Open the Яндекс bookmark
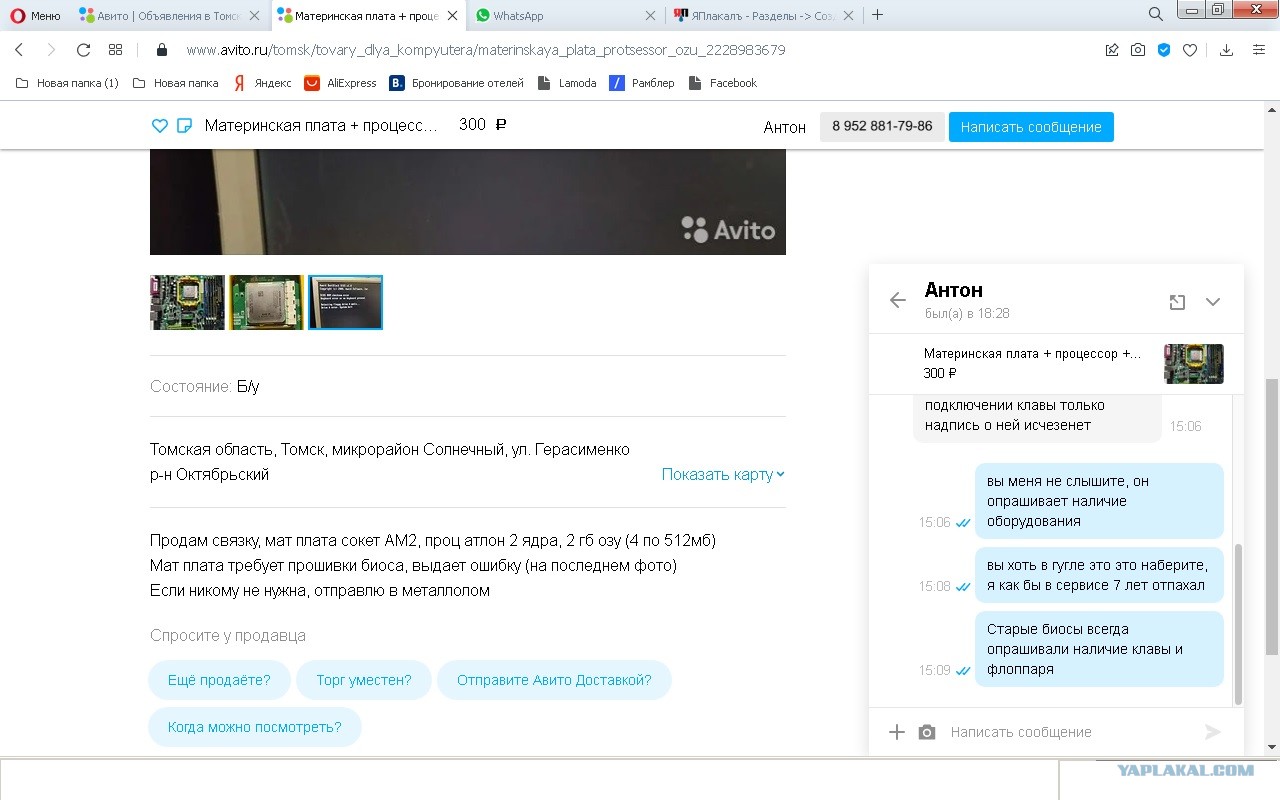1280x800 pixels. [x=263, y=83]
